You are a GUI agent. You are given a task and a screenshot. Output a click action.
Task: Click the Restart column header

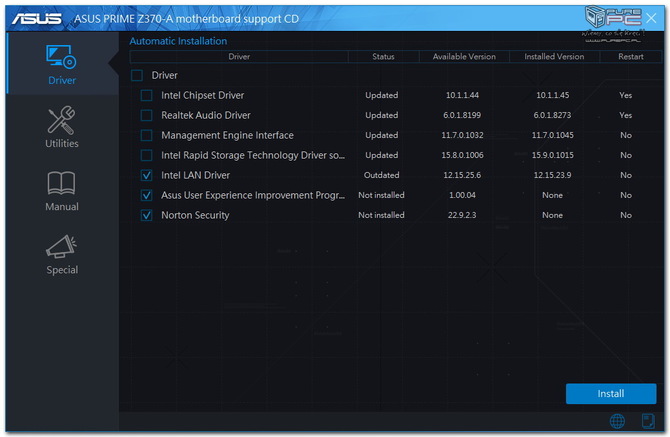coord(631,56)
